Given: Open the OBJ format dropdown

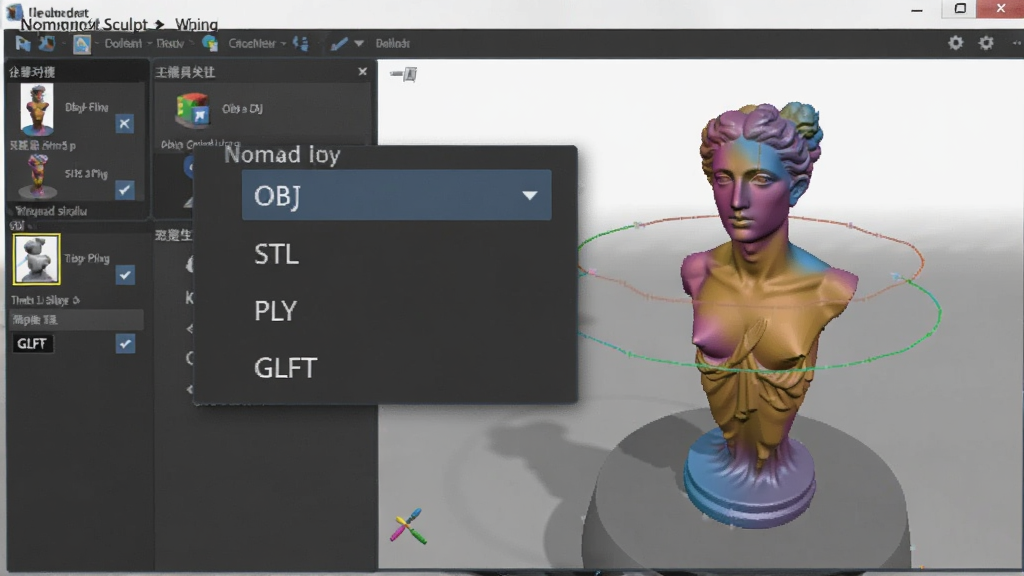Looking at the screenshot, I should pyautogui.click(x=396, y=195).
